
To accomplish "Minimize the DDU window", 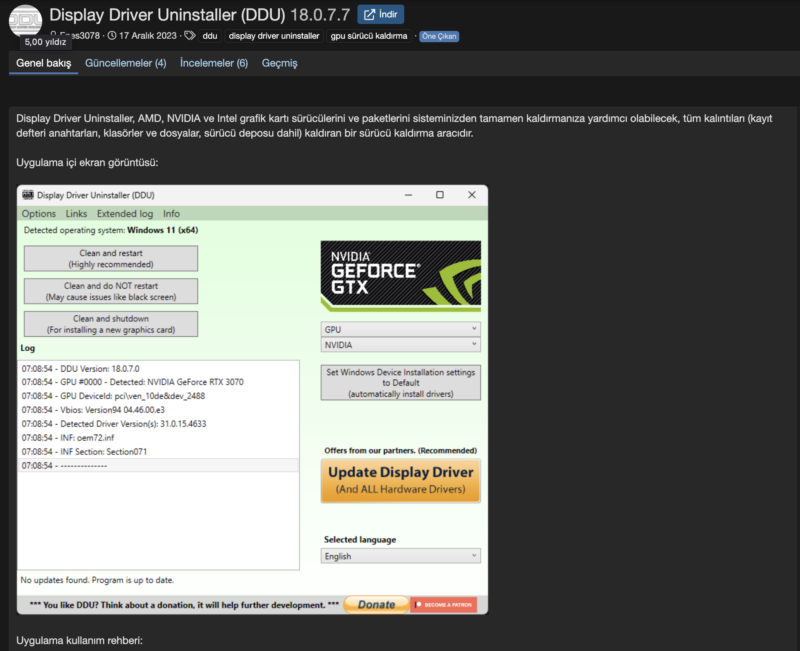I will coord(408,195).
